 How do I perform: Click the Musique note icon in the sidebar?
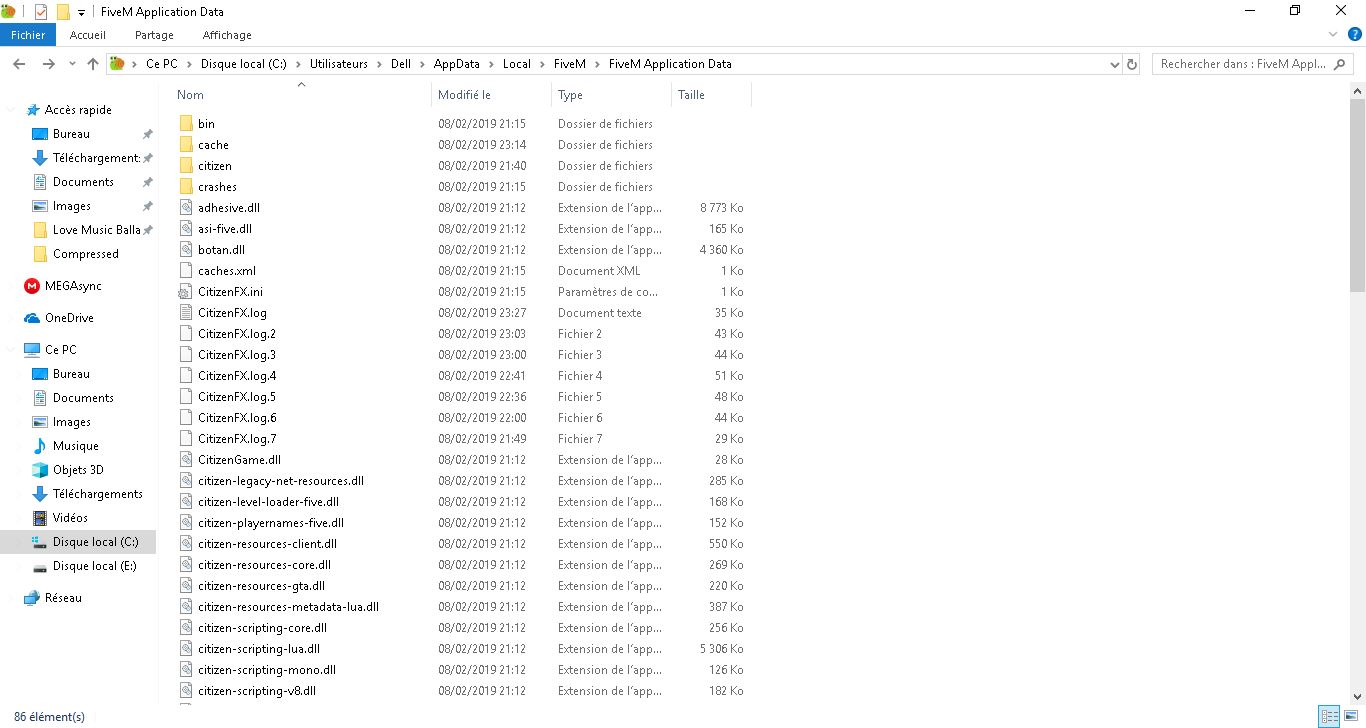[x=40, y=446]
